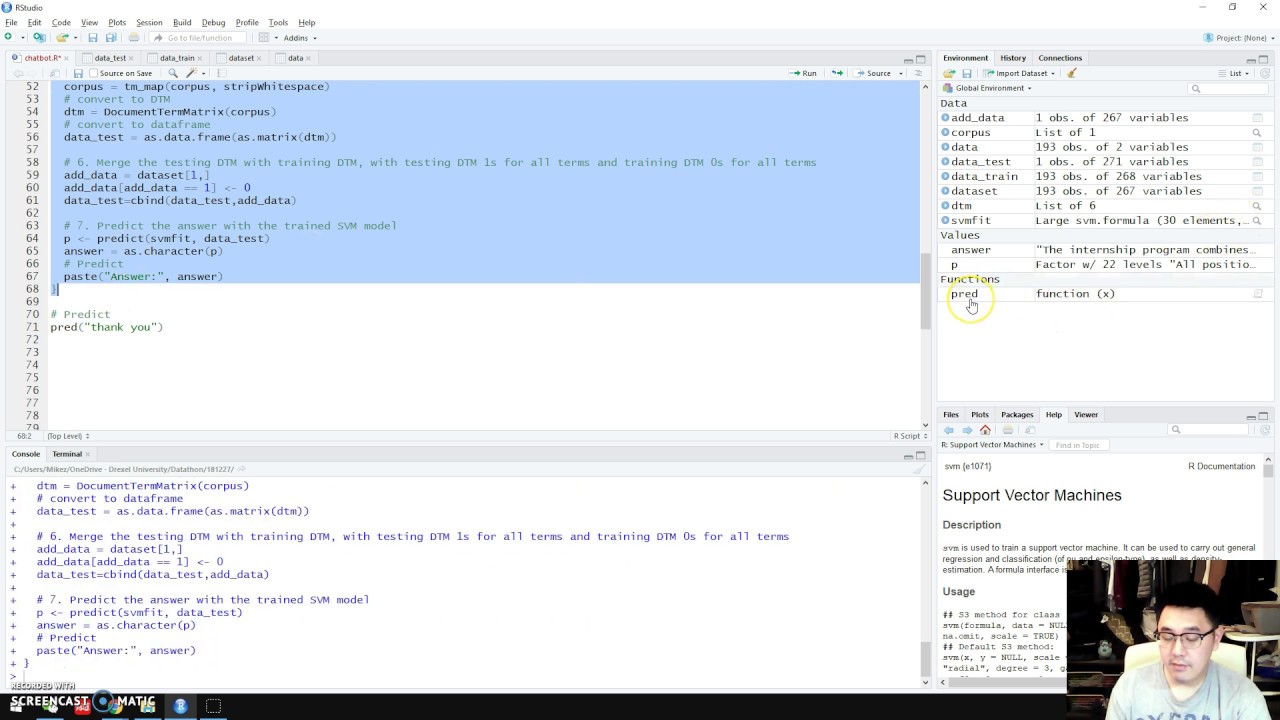Screen dimensions: 1280x720
Task: Print the current file from main toolbar
Action: (133, 38)
